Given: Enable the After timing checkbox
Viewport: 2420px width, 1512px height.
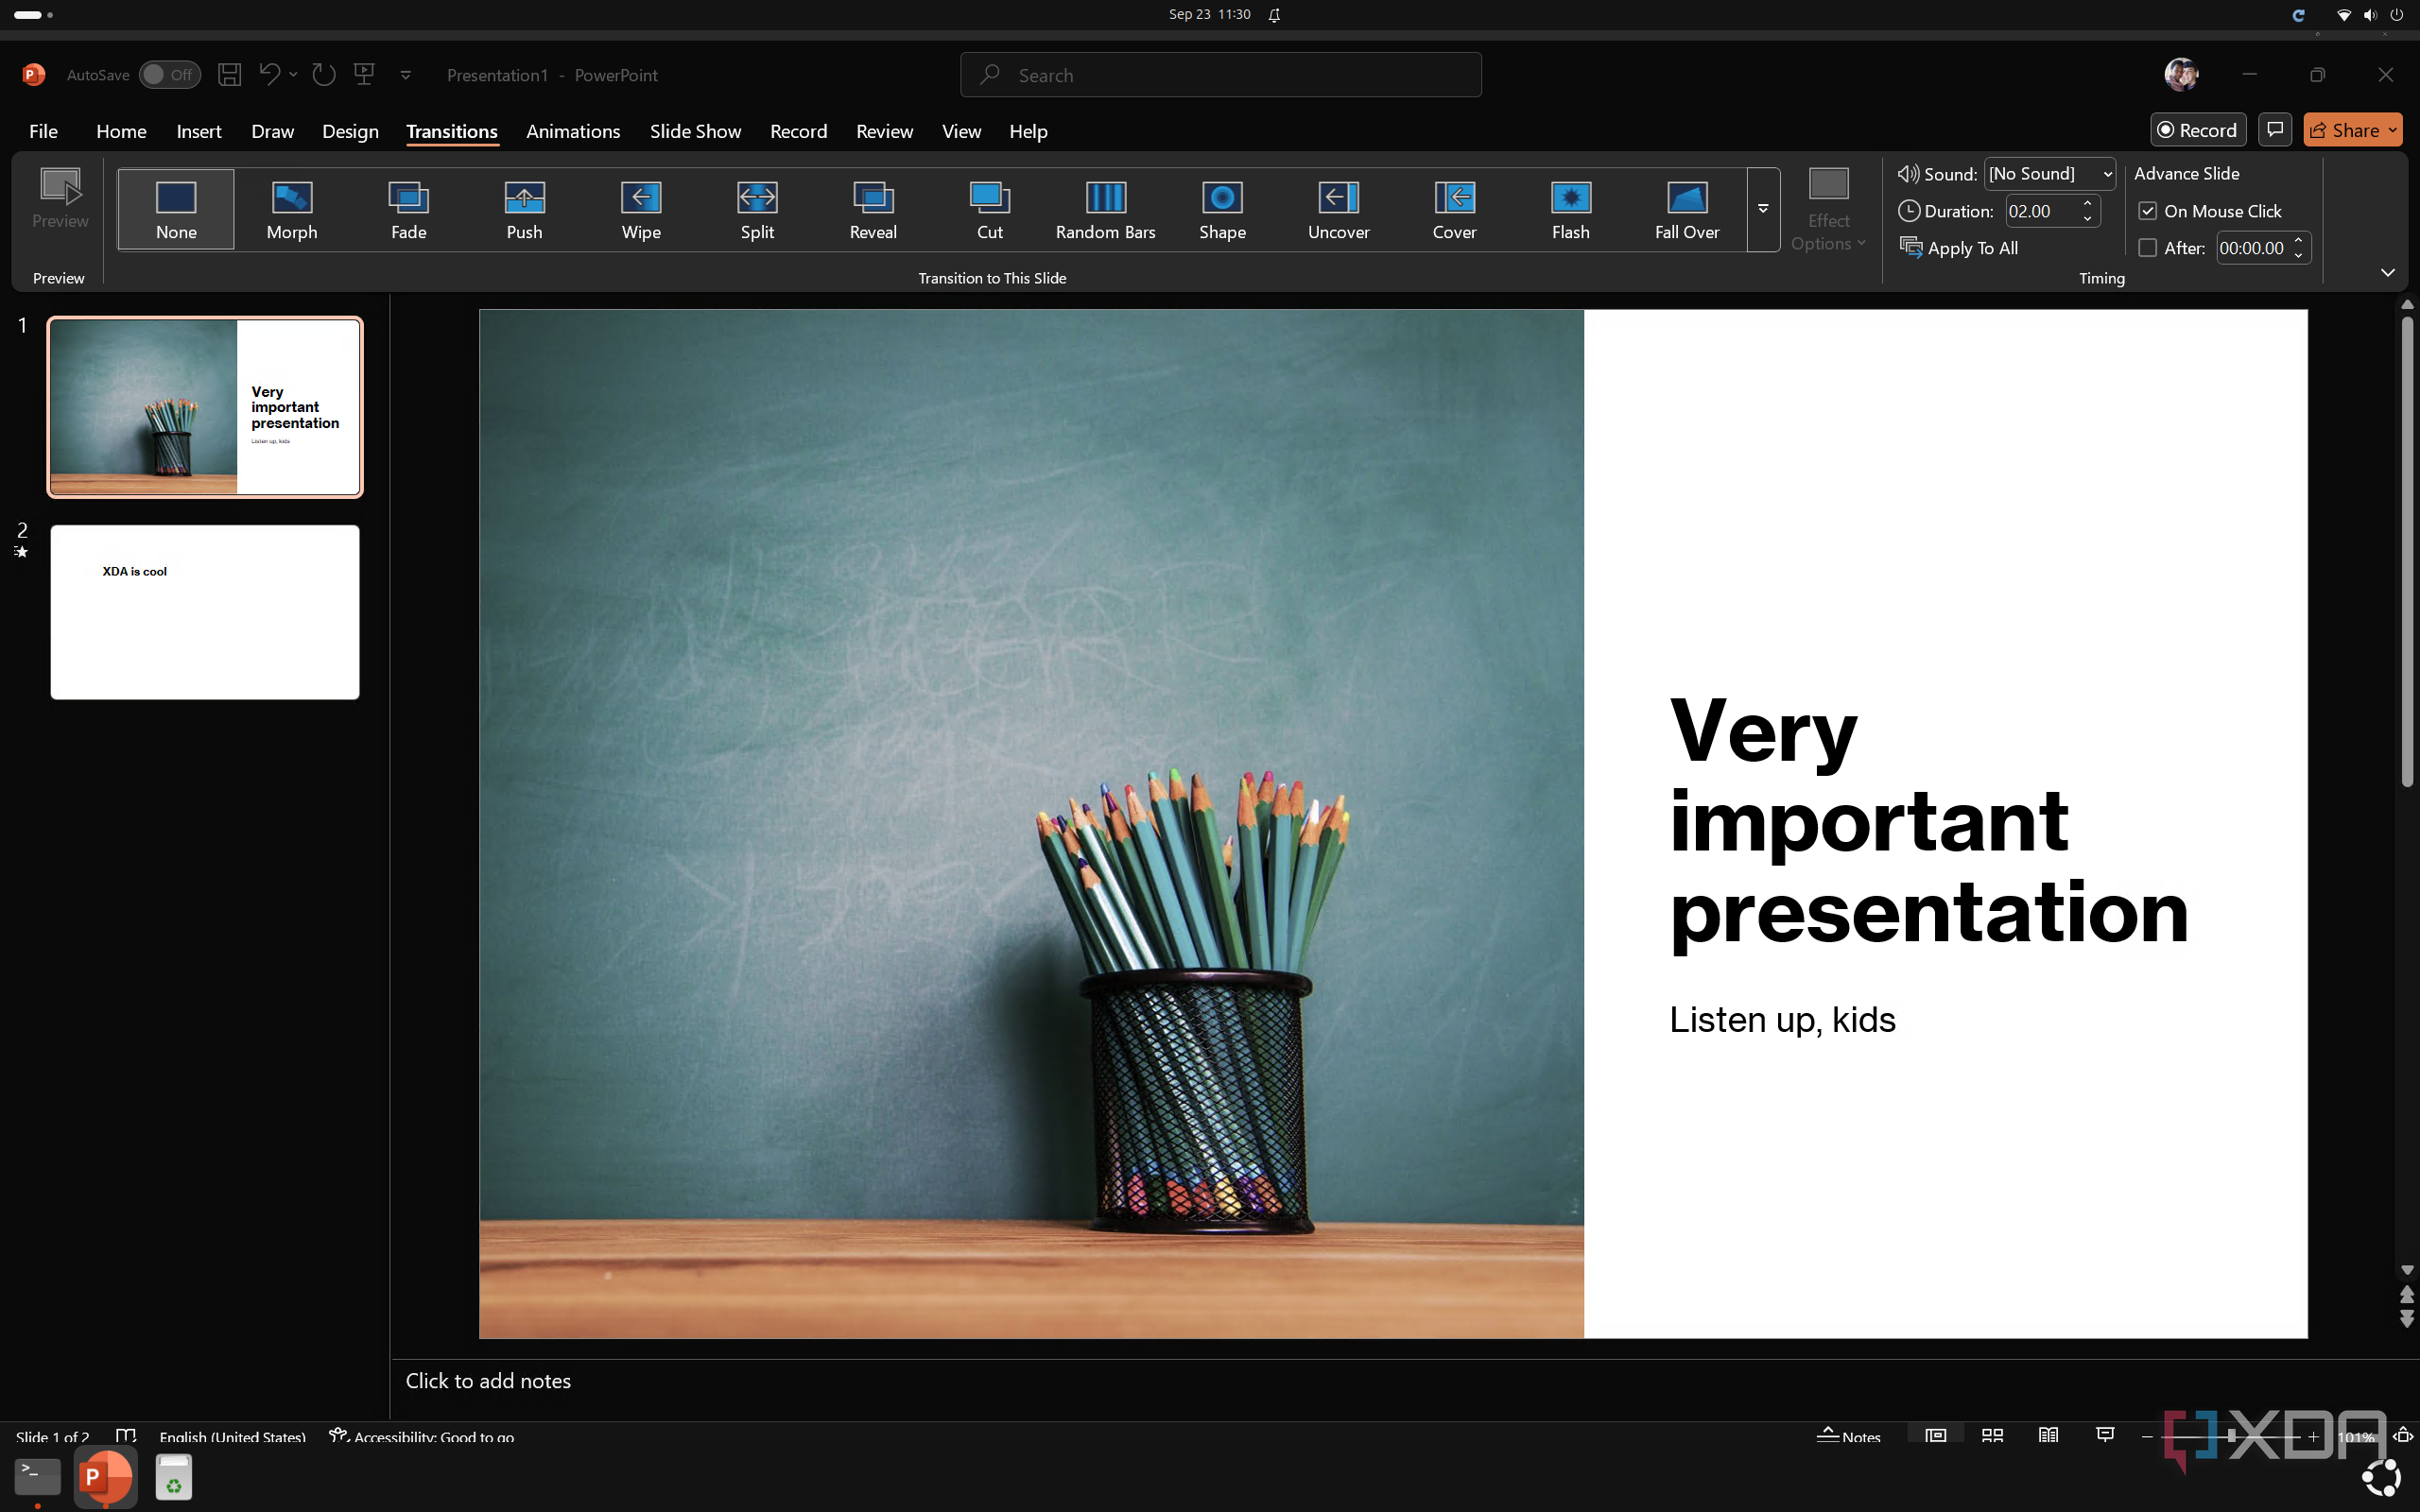Looking at the screenshot, I should (2147, 248).
